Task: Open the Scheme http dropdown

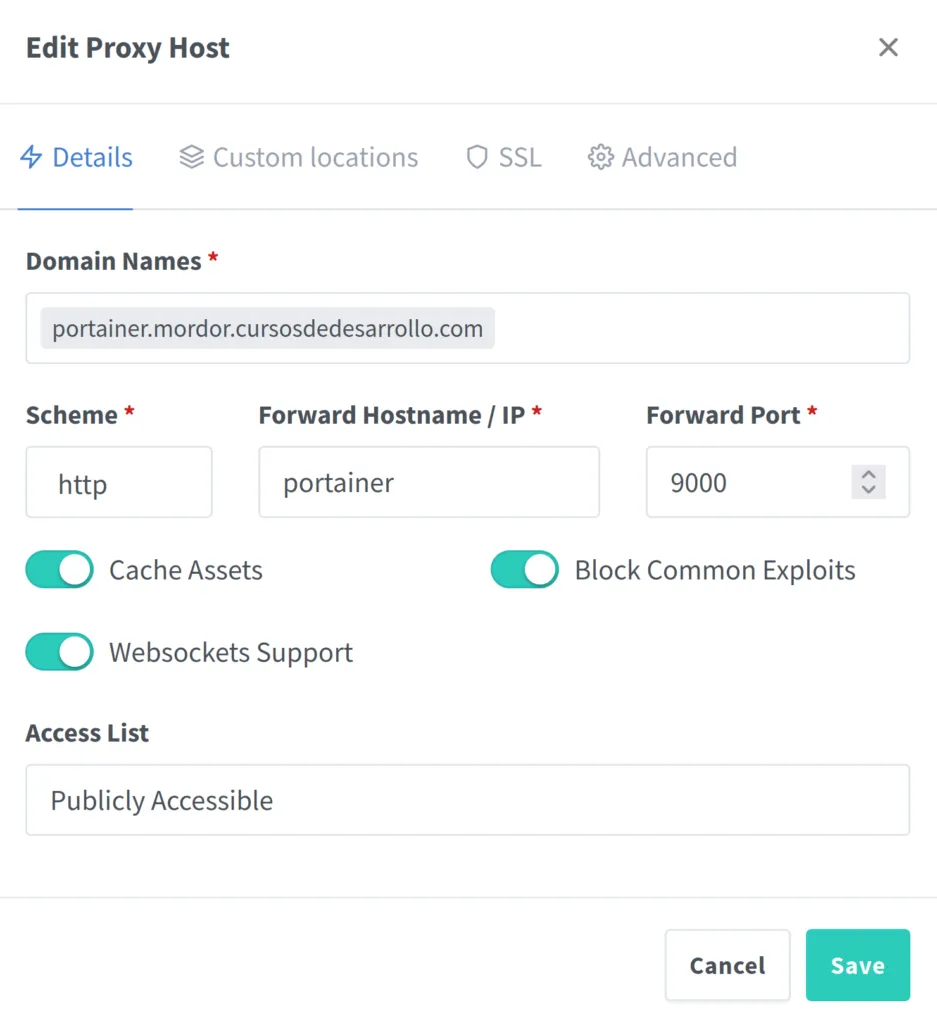Action: (119, 483)
